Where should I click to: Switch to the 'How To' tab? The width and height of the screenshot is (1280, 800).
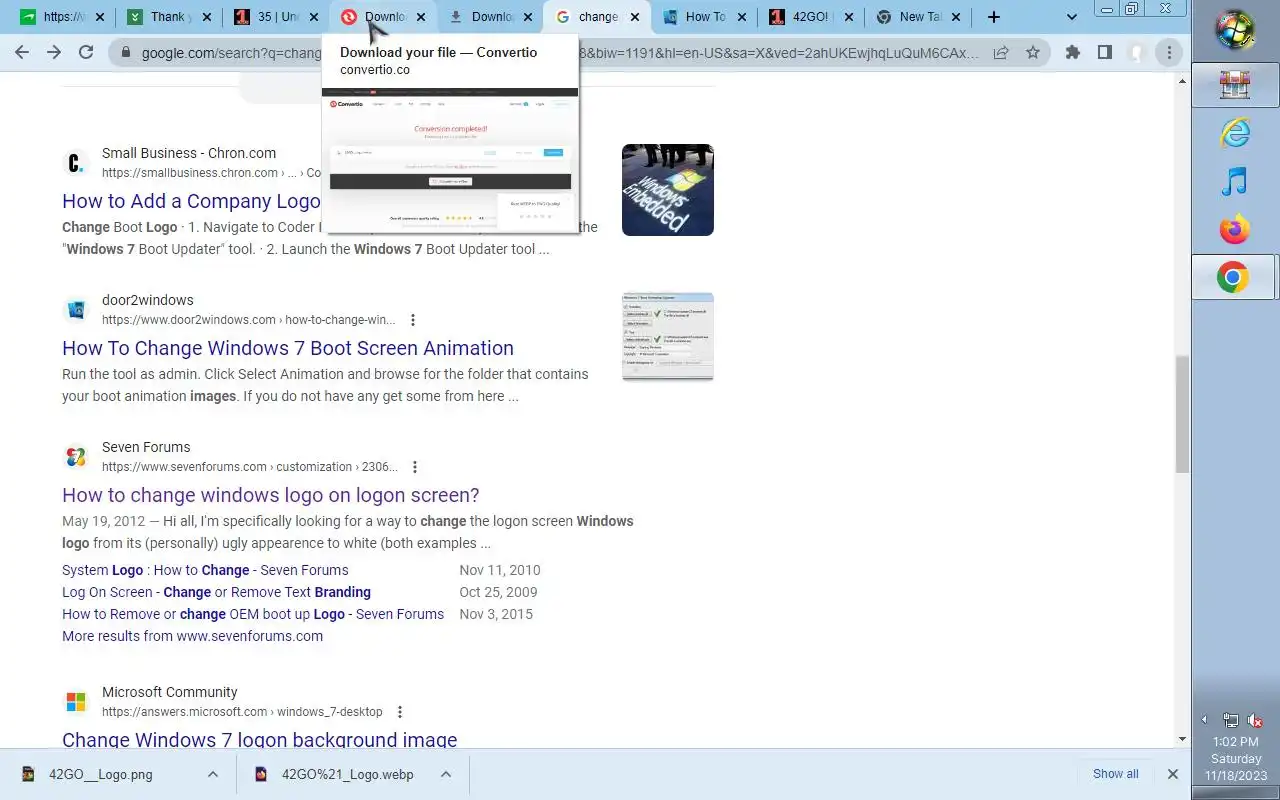point(702,17)
